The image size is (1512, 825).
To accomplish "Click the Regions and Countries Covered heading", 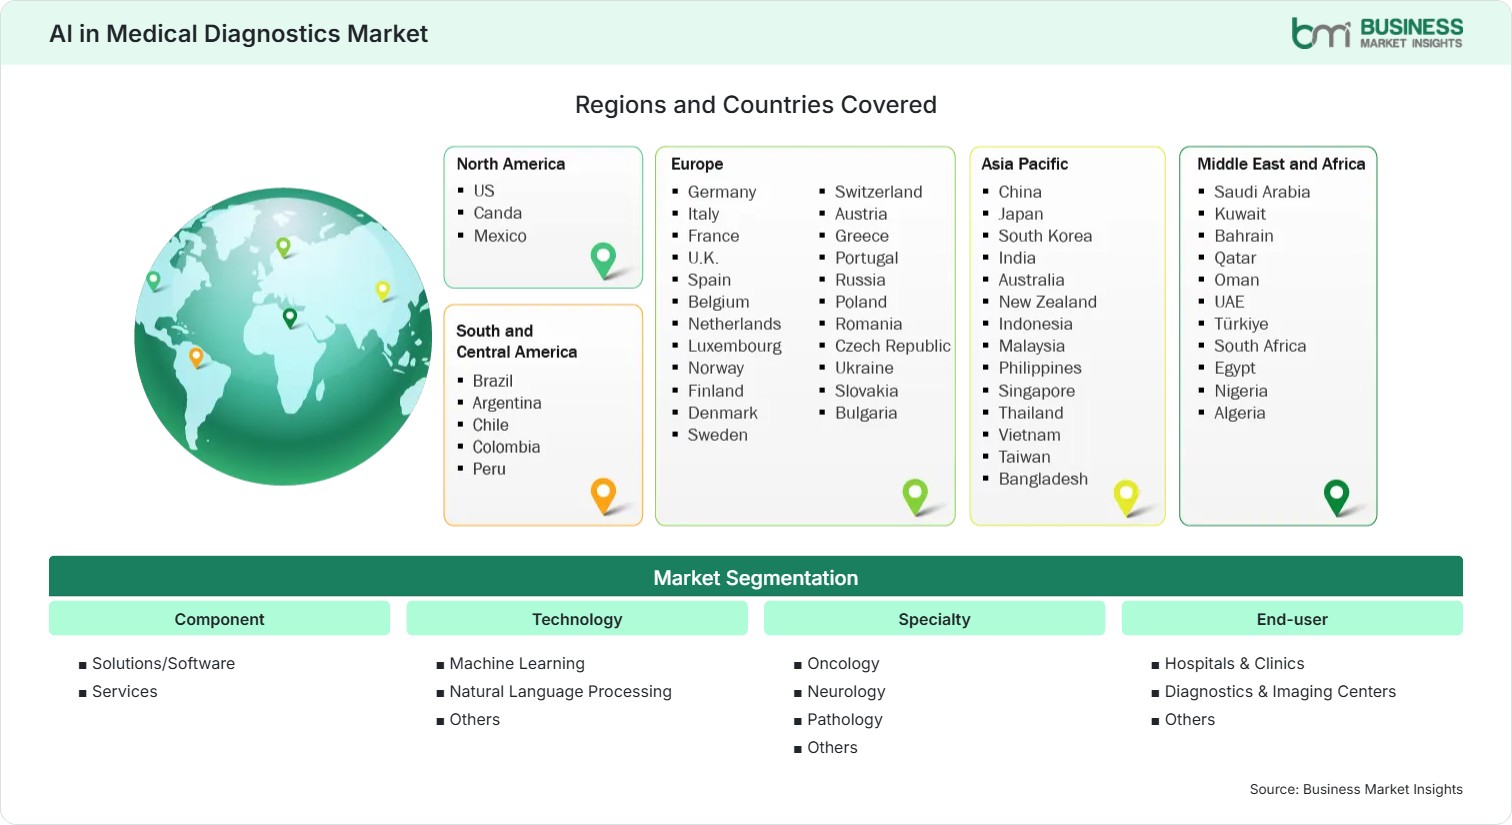I will coord(756,105).
